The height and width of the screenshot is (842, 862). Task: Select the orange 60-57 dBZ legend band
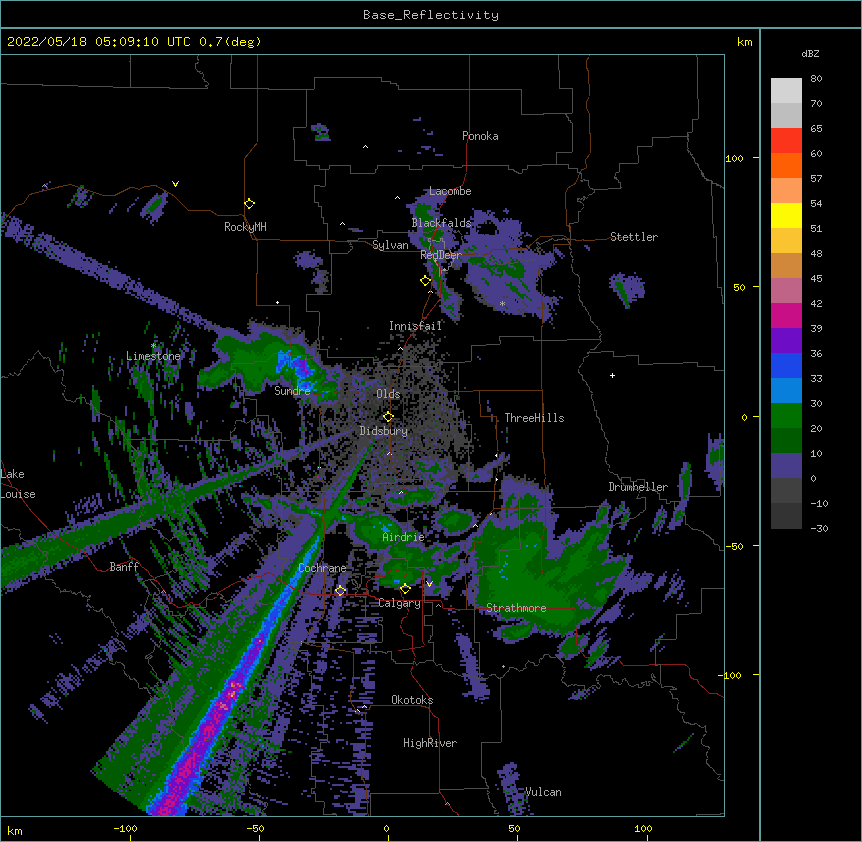pyautogui.click(x=786, y=166)
